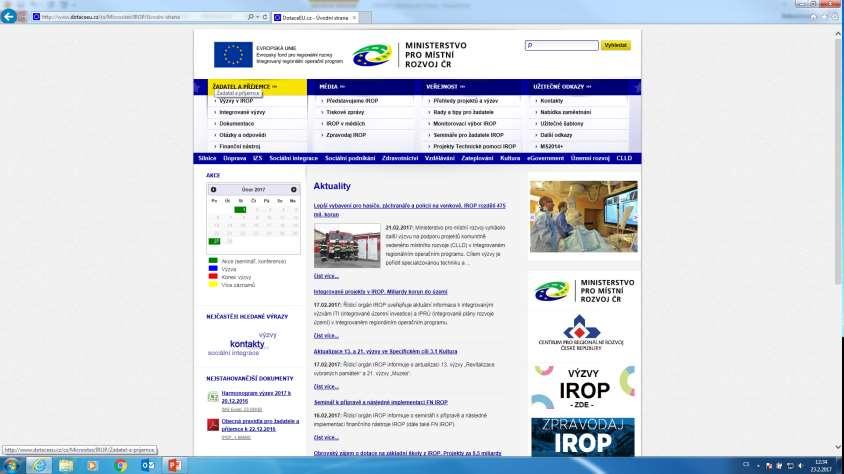Select Přehledy projektů a výzev entry
The image size is (844, 474).
466,101
